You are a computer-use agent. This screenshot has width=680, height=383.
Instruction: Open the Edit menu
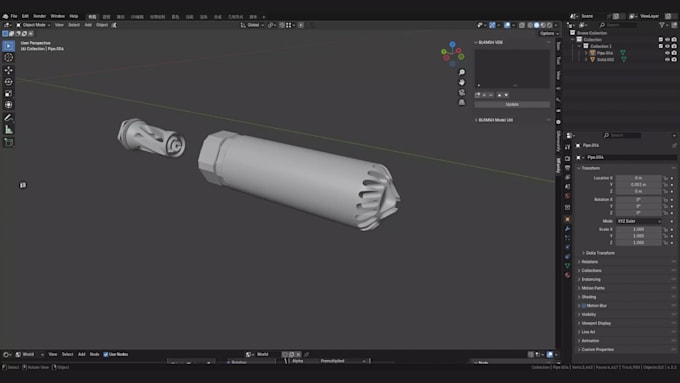[x=25, y=16]
